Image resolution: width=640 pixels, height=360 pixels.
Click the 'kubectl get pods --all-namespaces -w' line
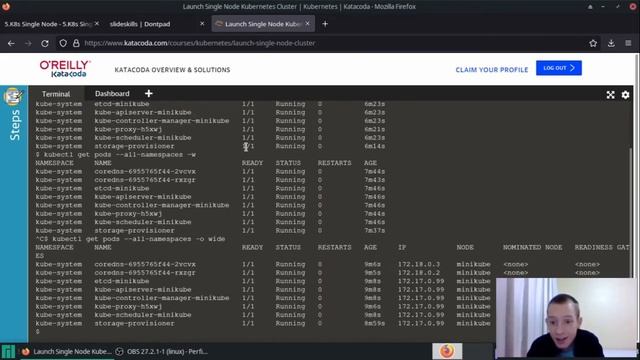pyautogui.click(x=116, y=155)
